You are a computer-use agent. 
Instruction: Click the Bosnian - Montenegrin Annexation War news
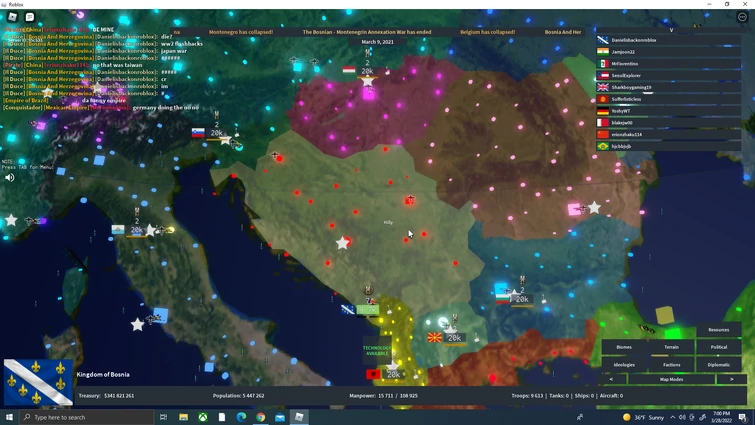click(x=367, y=32)
